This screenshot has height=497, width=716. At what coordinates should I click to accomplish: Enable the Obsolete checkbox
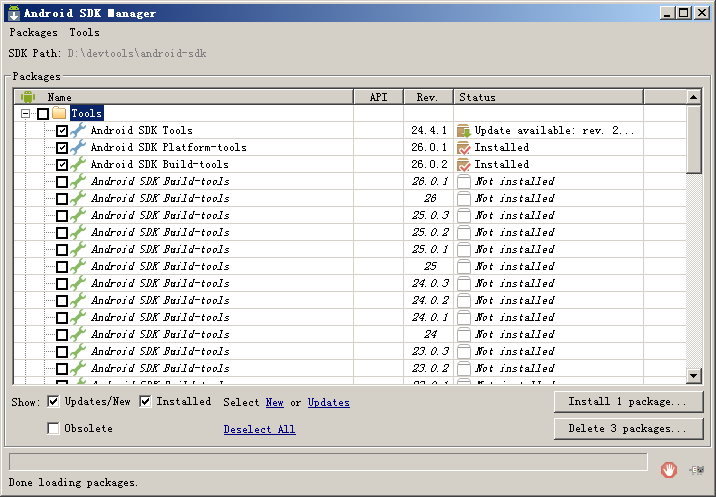click(x=53, y=428)
